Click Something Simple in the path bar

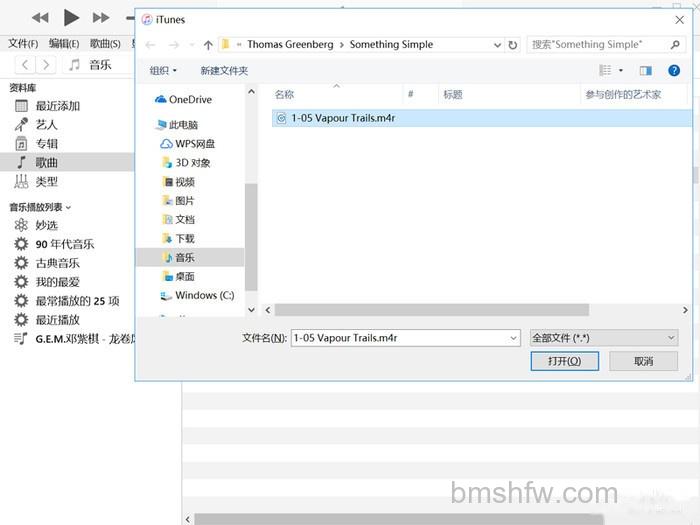pyautogui.click(x=391, y=45)
